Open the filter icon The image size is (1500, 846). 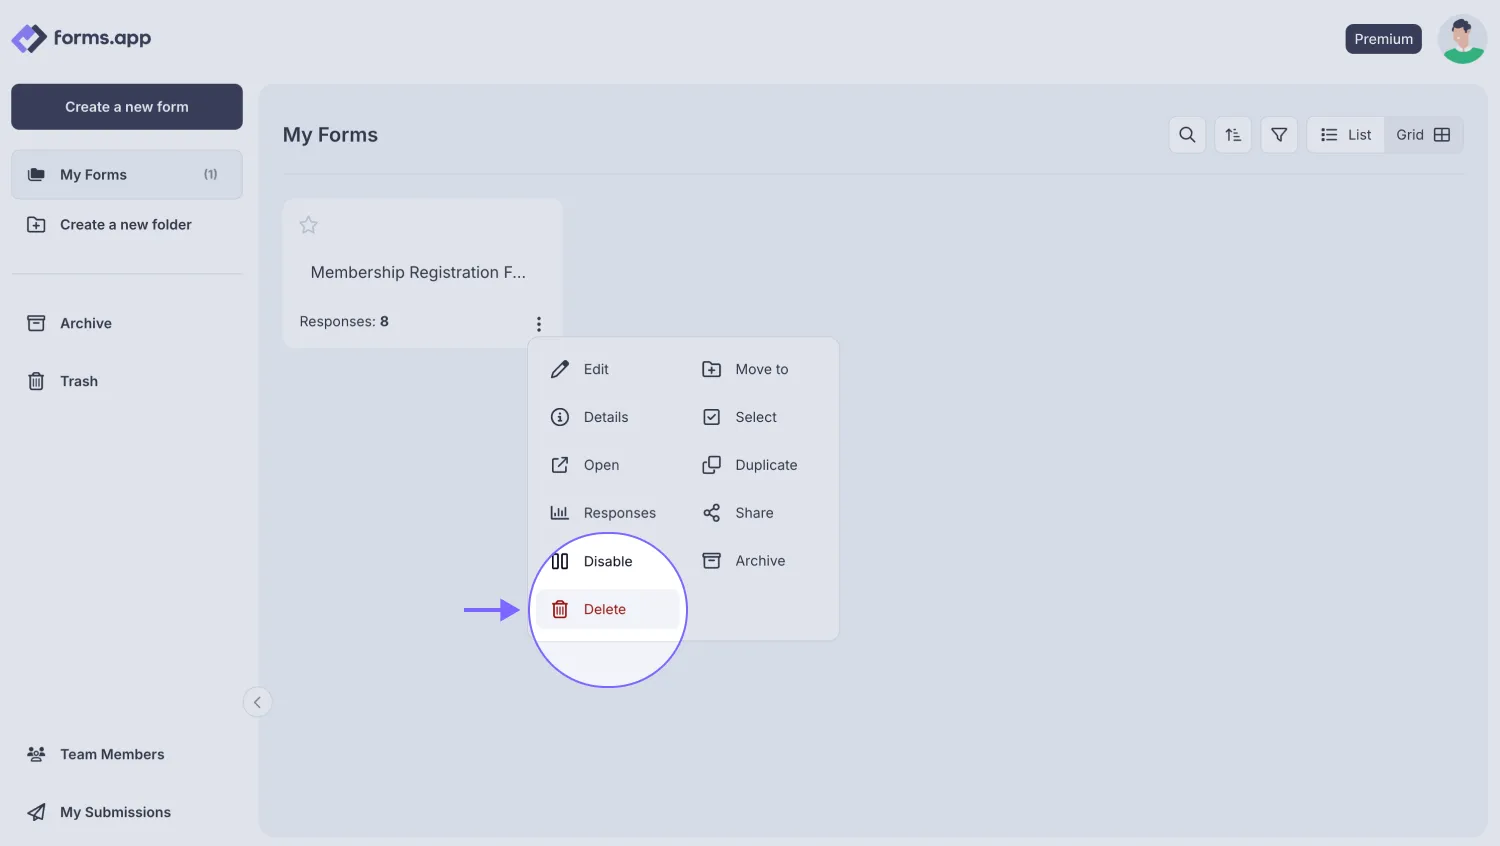click(1278, 134)
